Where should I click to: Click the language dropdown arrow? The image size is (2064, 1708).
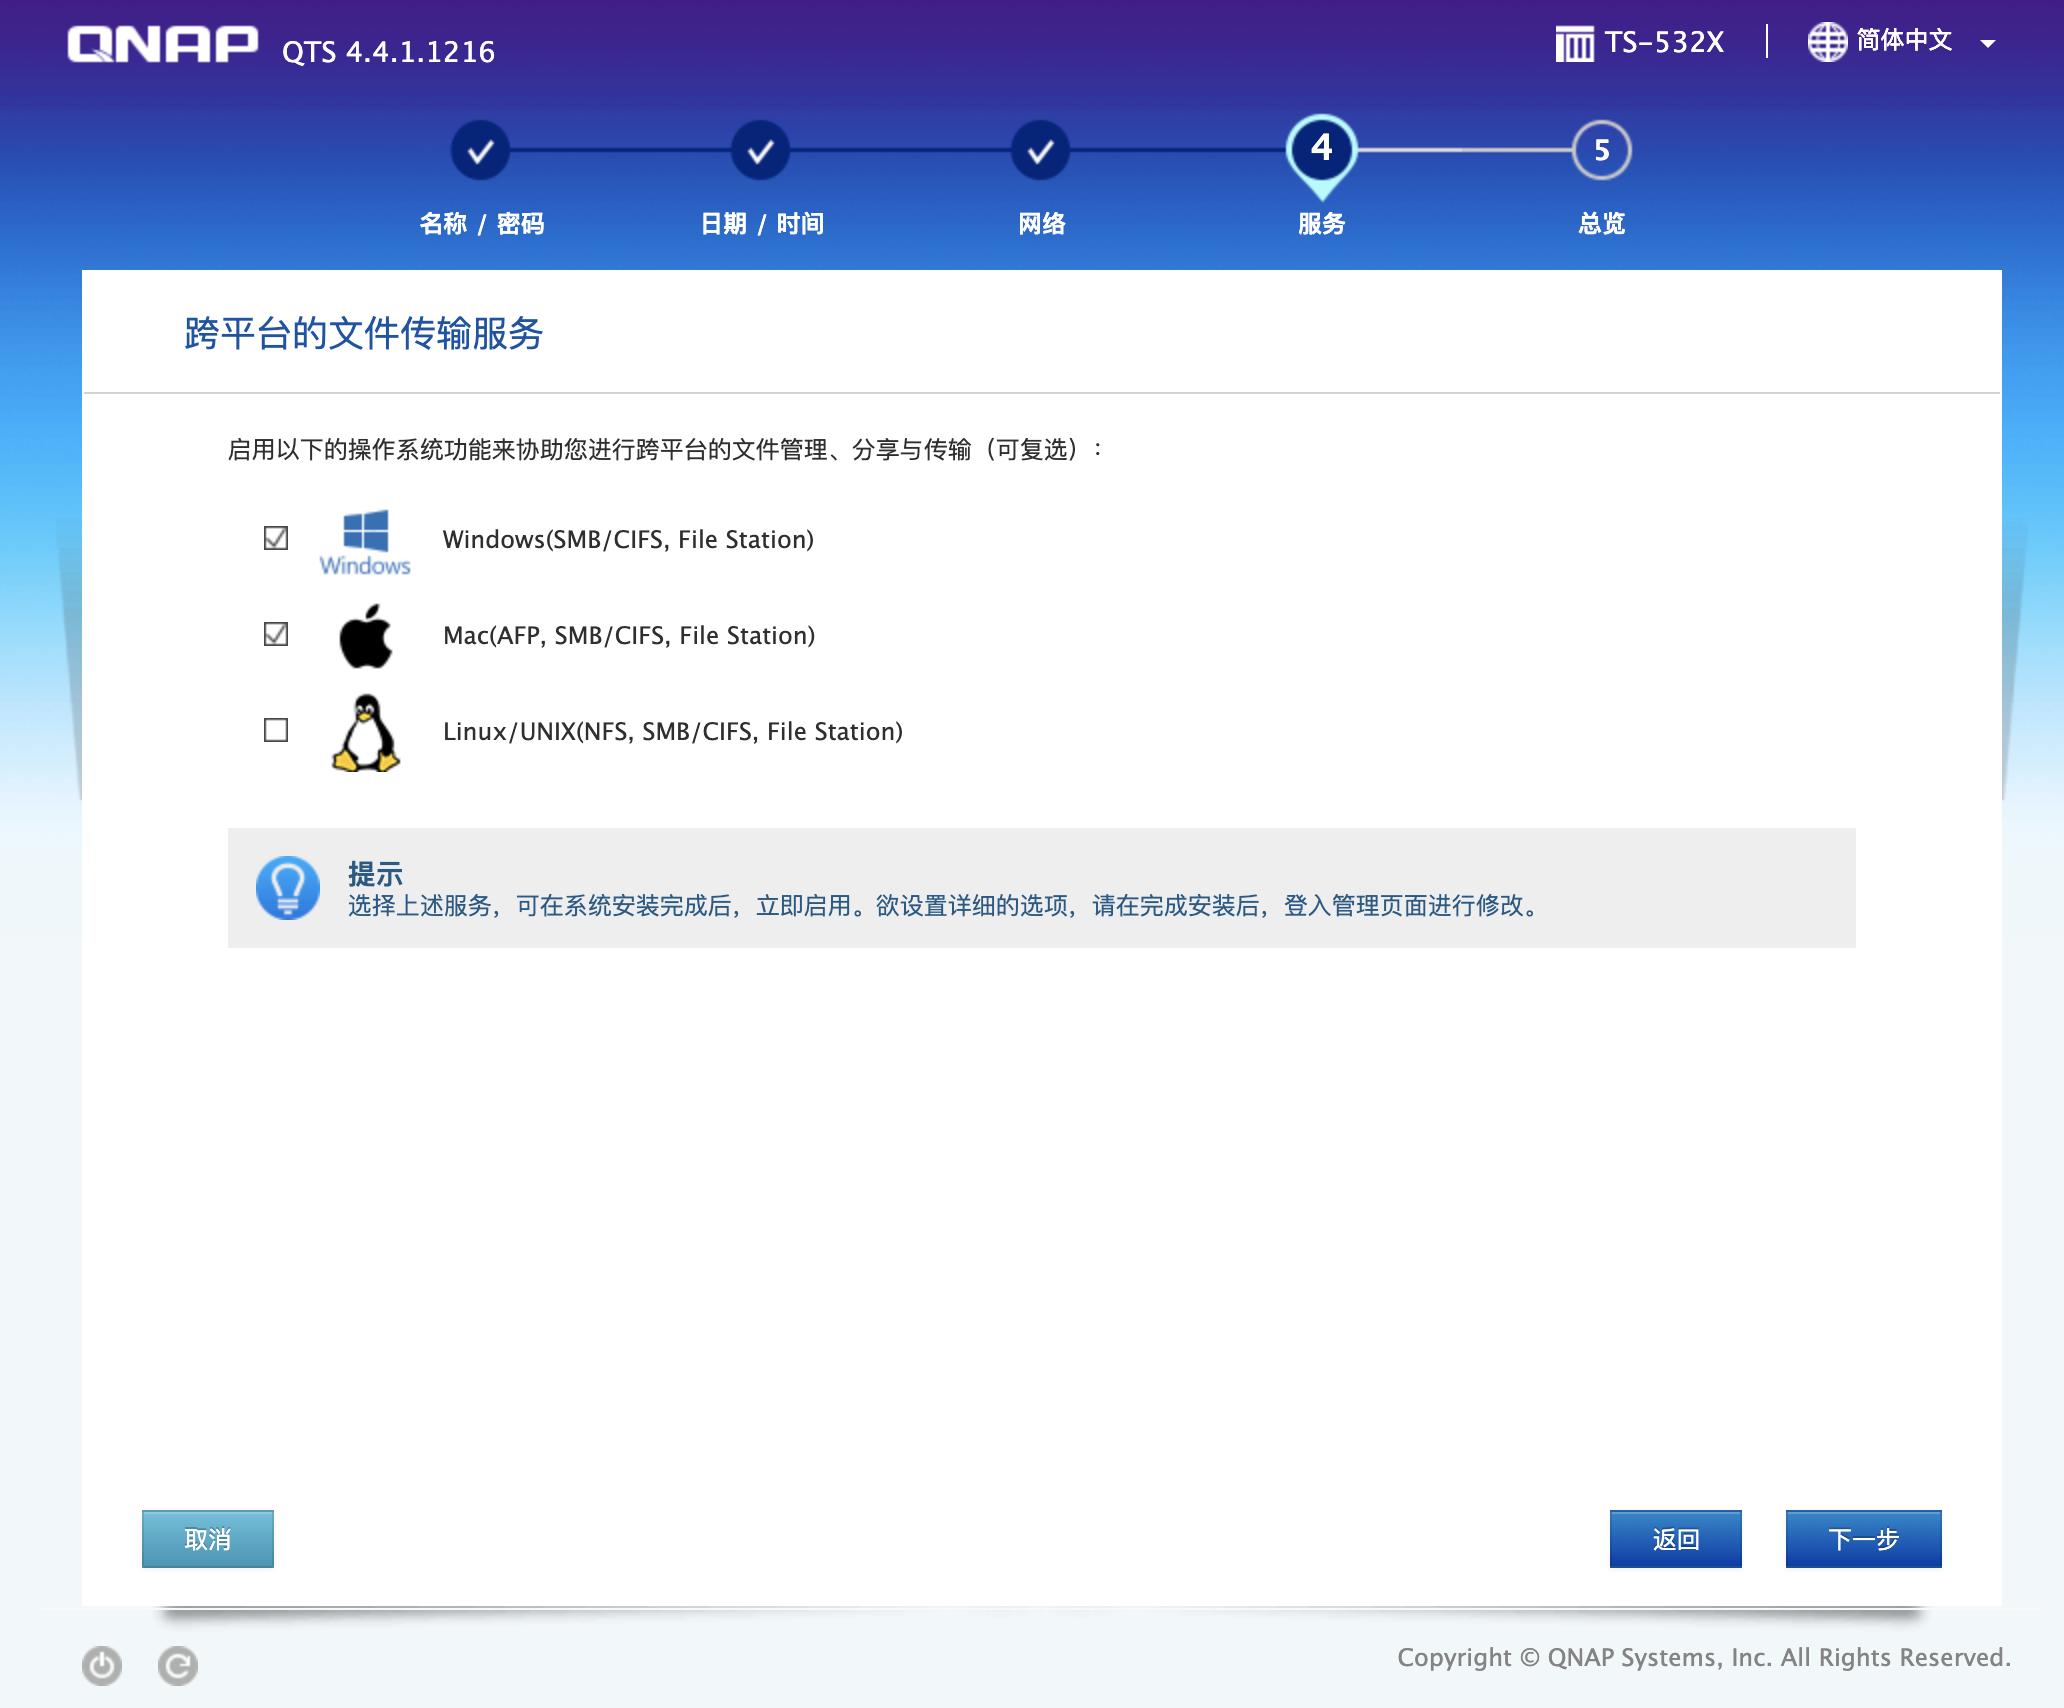tap(1991, 46)
